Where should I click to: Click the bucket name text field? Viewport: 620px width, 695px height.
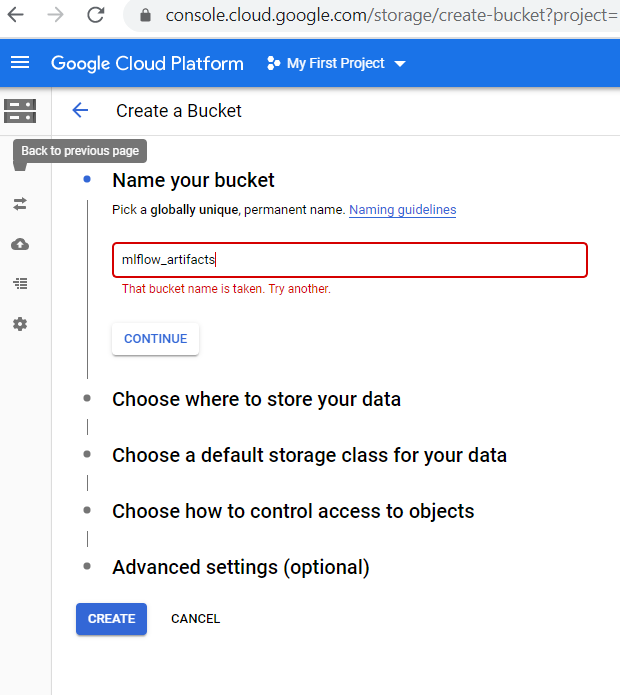[349, 260]
